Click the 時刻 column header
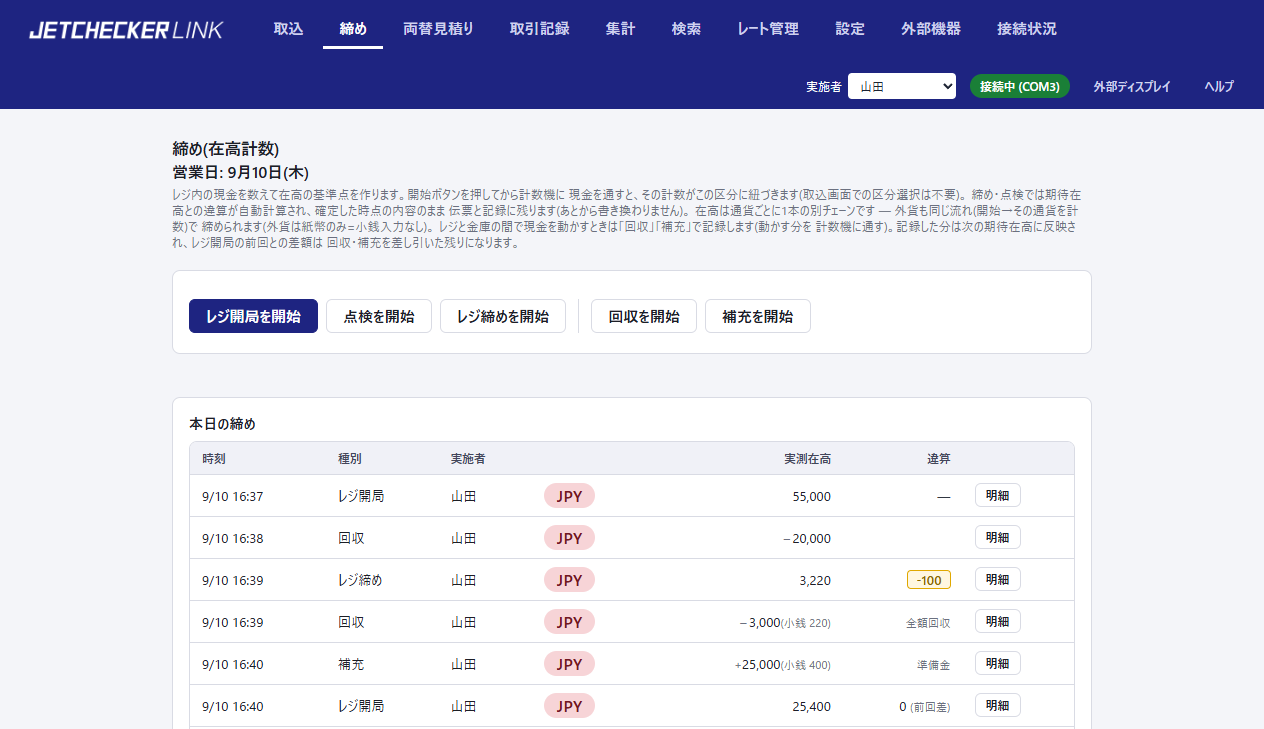Screen dimensions: 1264x729 click(x=214, y=459)
